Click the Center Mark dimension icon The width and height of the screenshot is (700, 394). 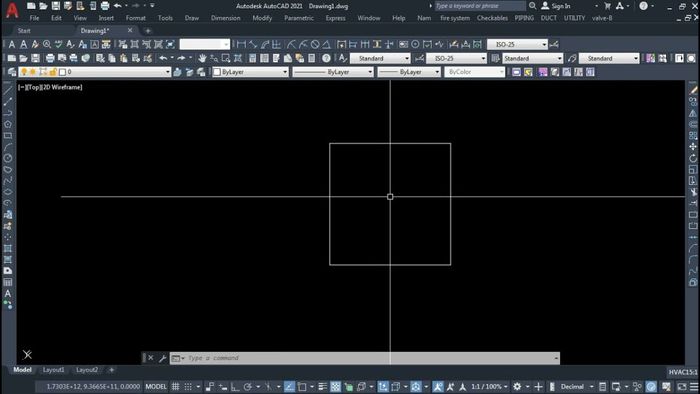pos(415,44)
